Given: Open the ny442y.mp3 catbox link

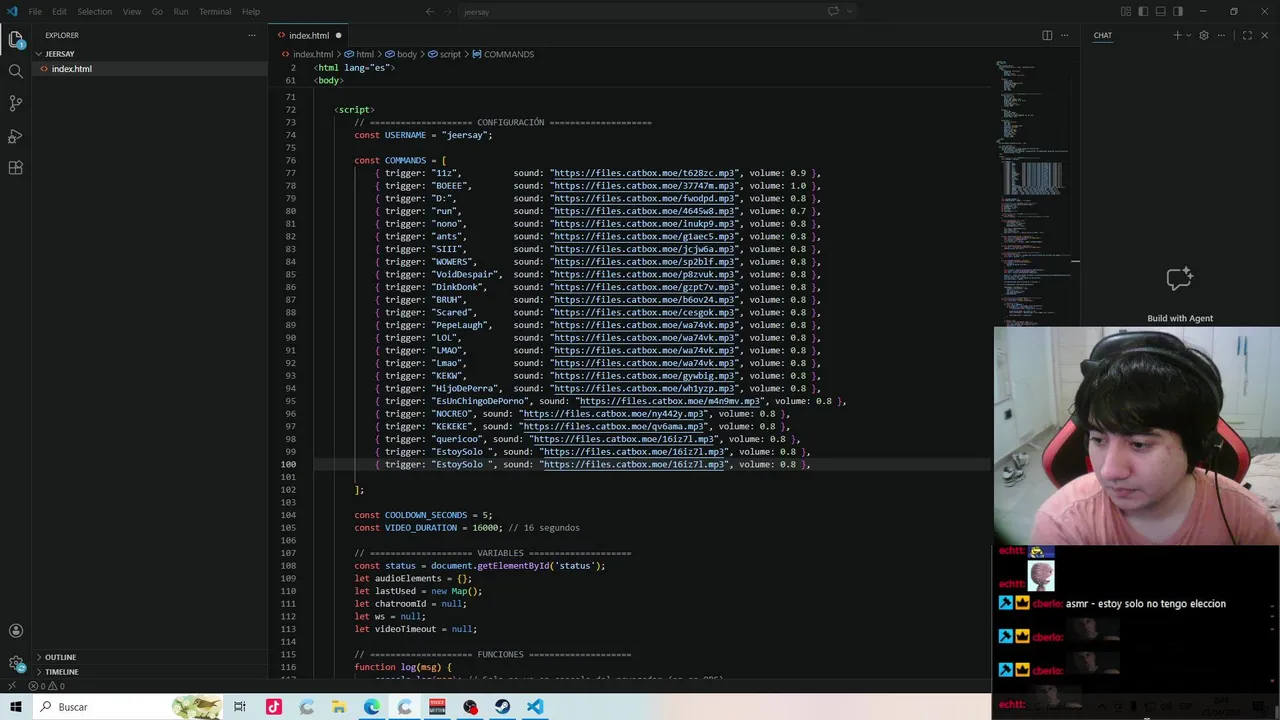Looking at the screenshot, I should tap(612, 414).
